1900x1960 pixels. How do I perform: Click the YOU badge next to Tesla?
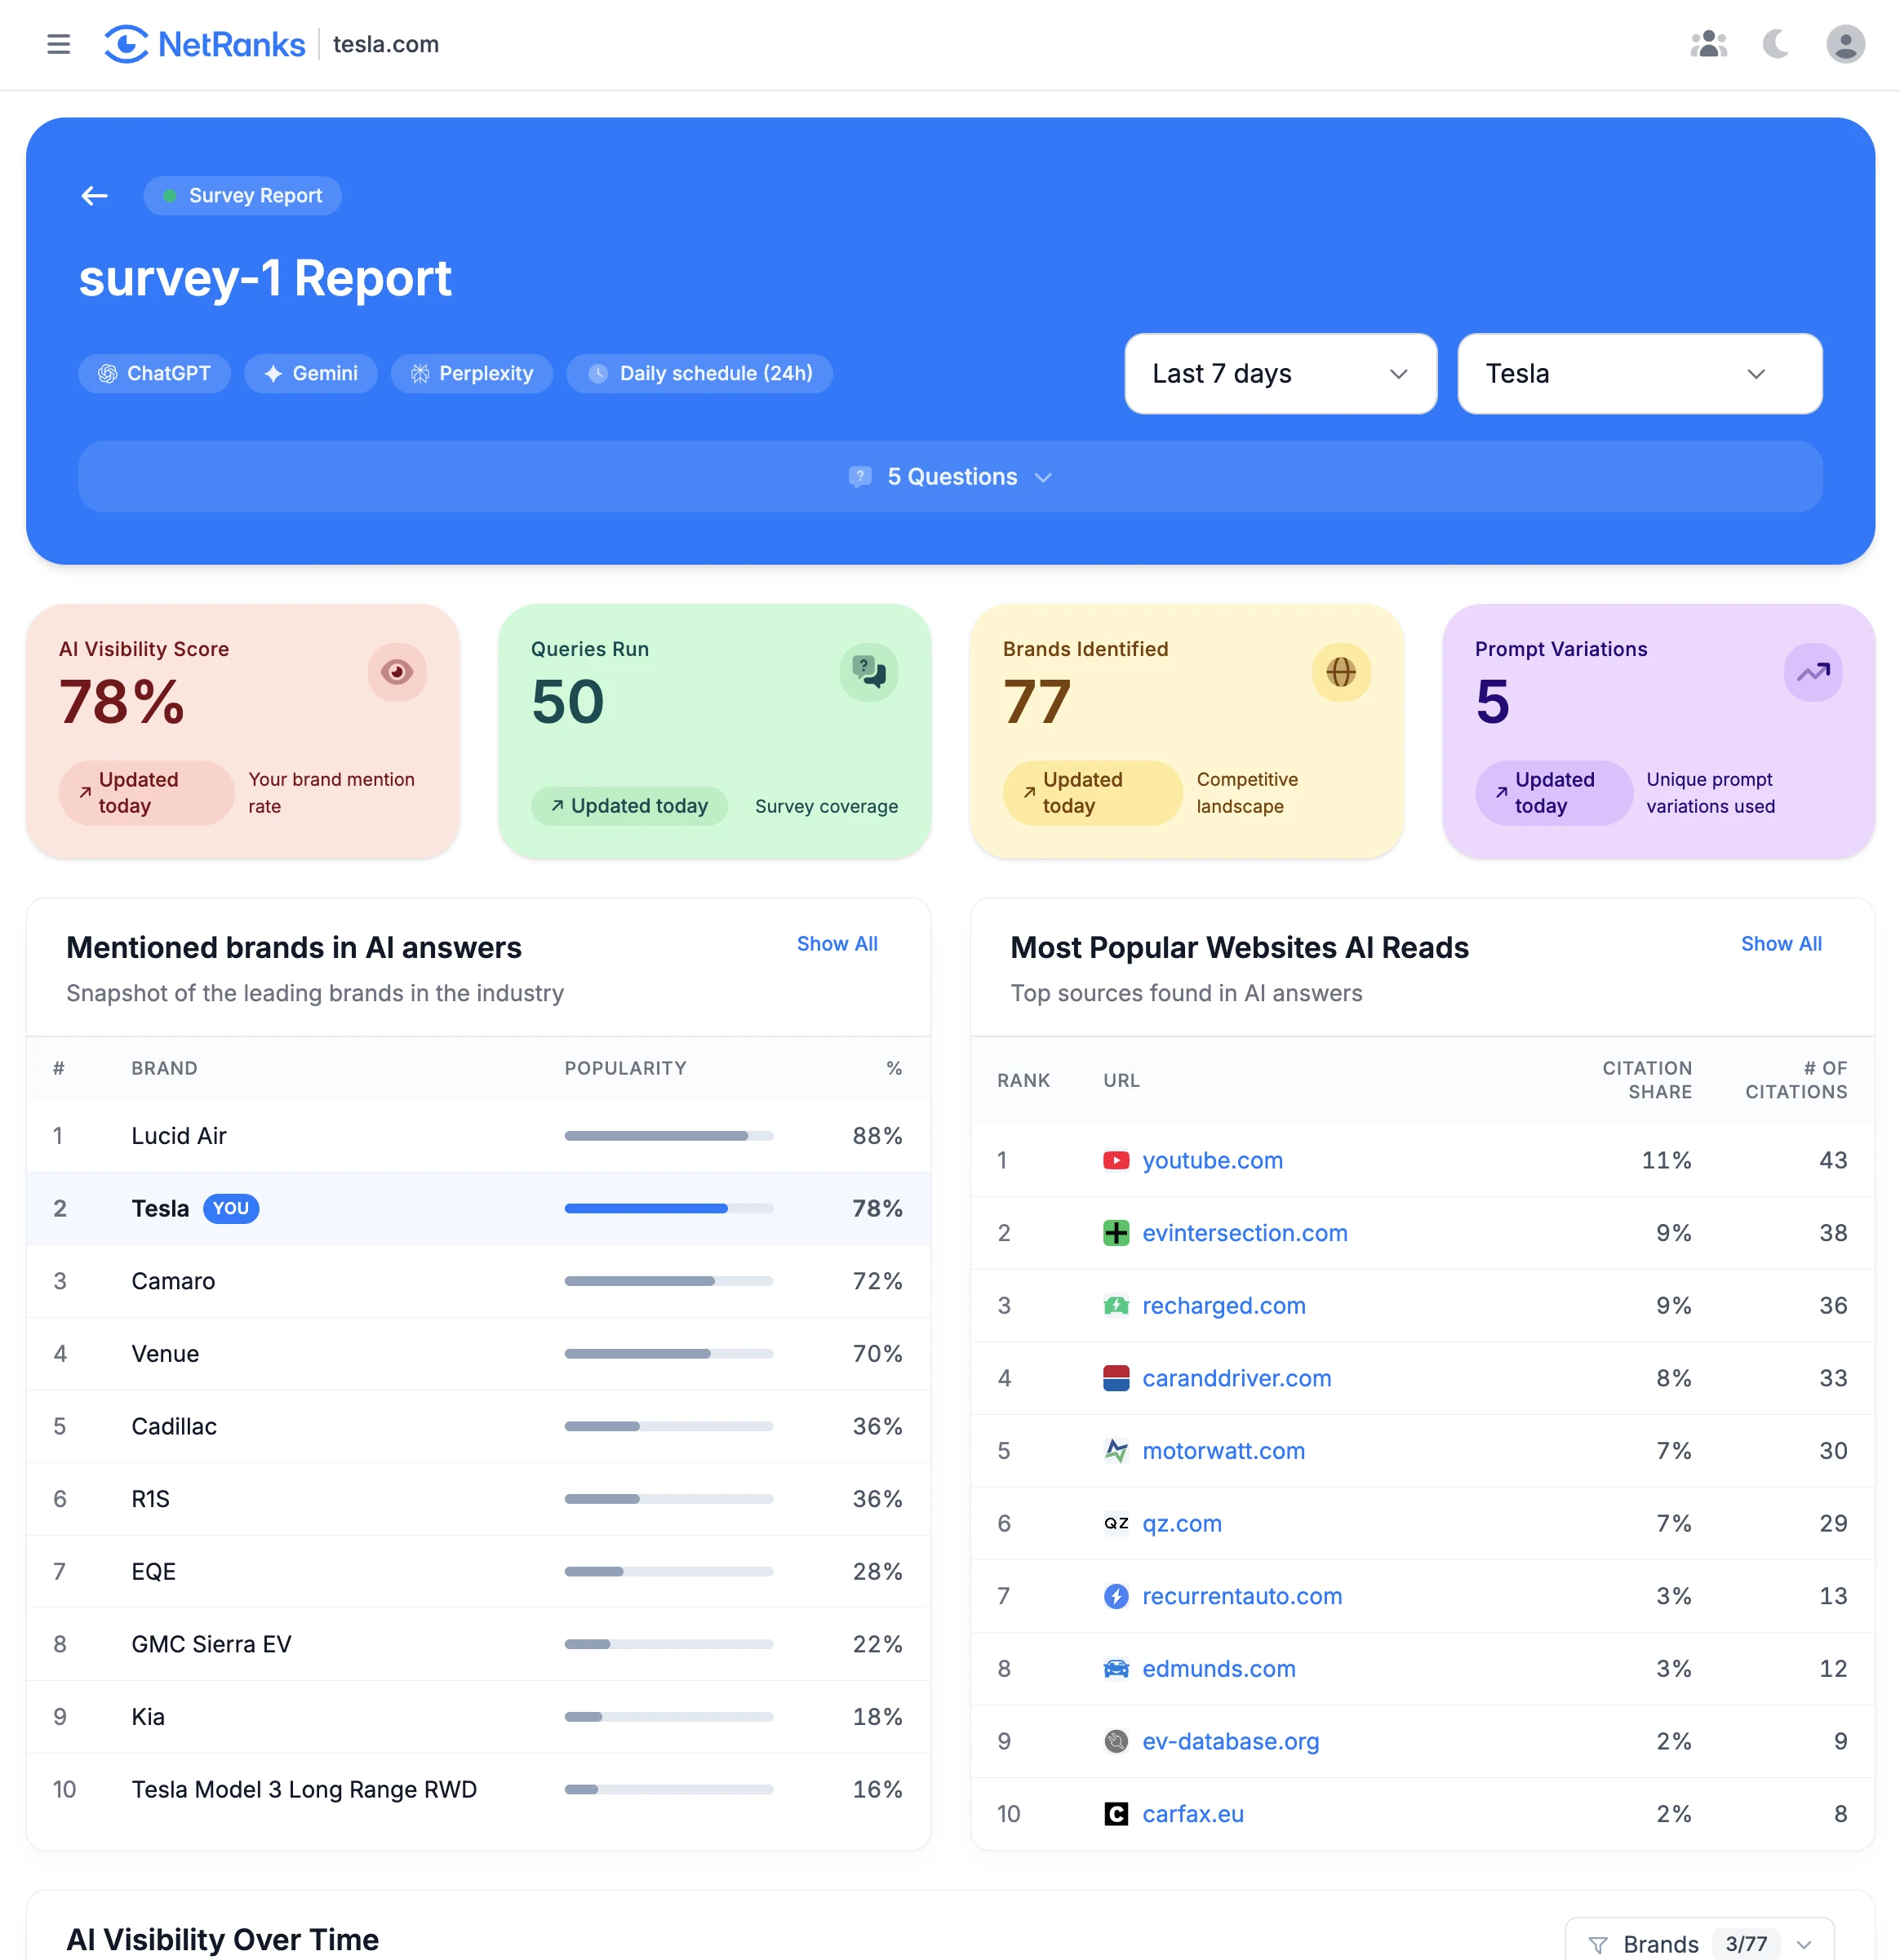(231, 1208)
